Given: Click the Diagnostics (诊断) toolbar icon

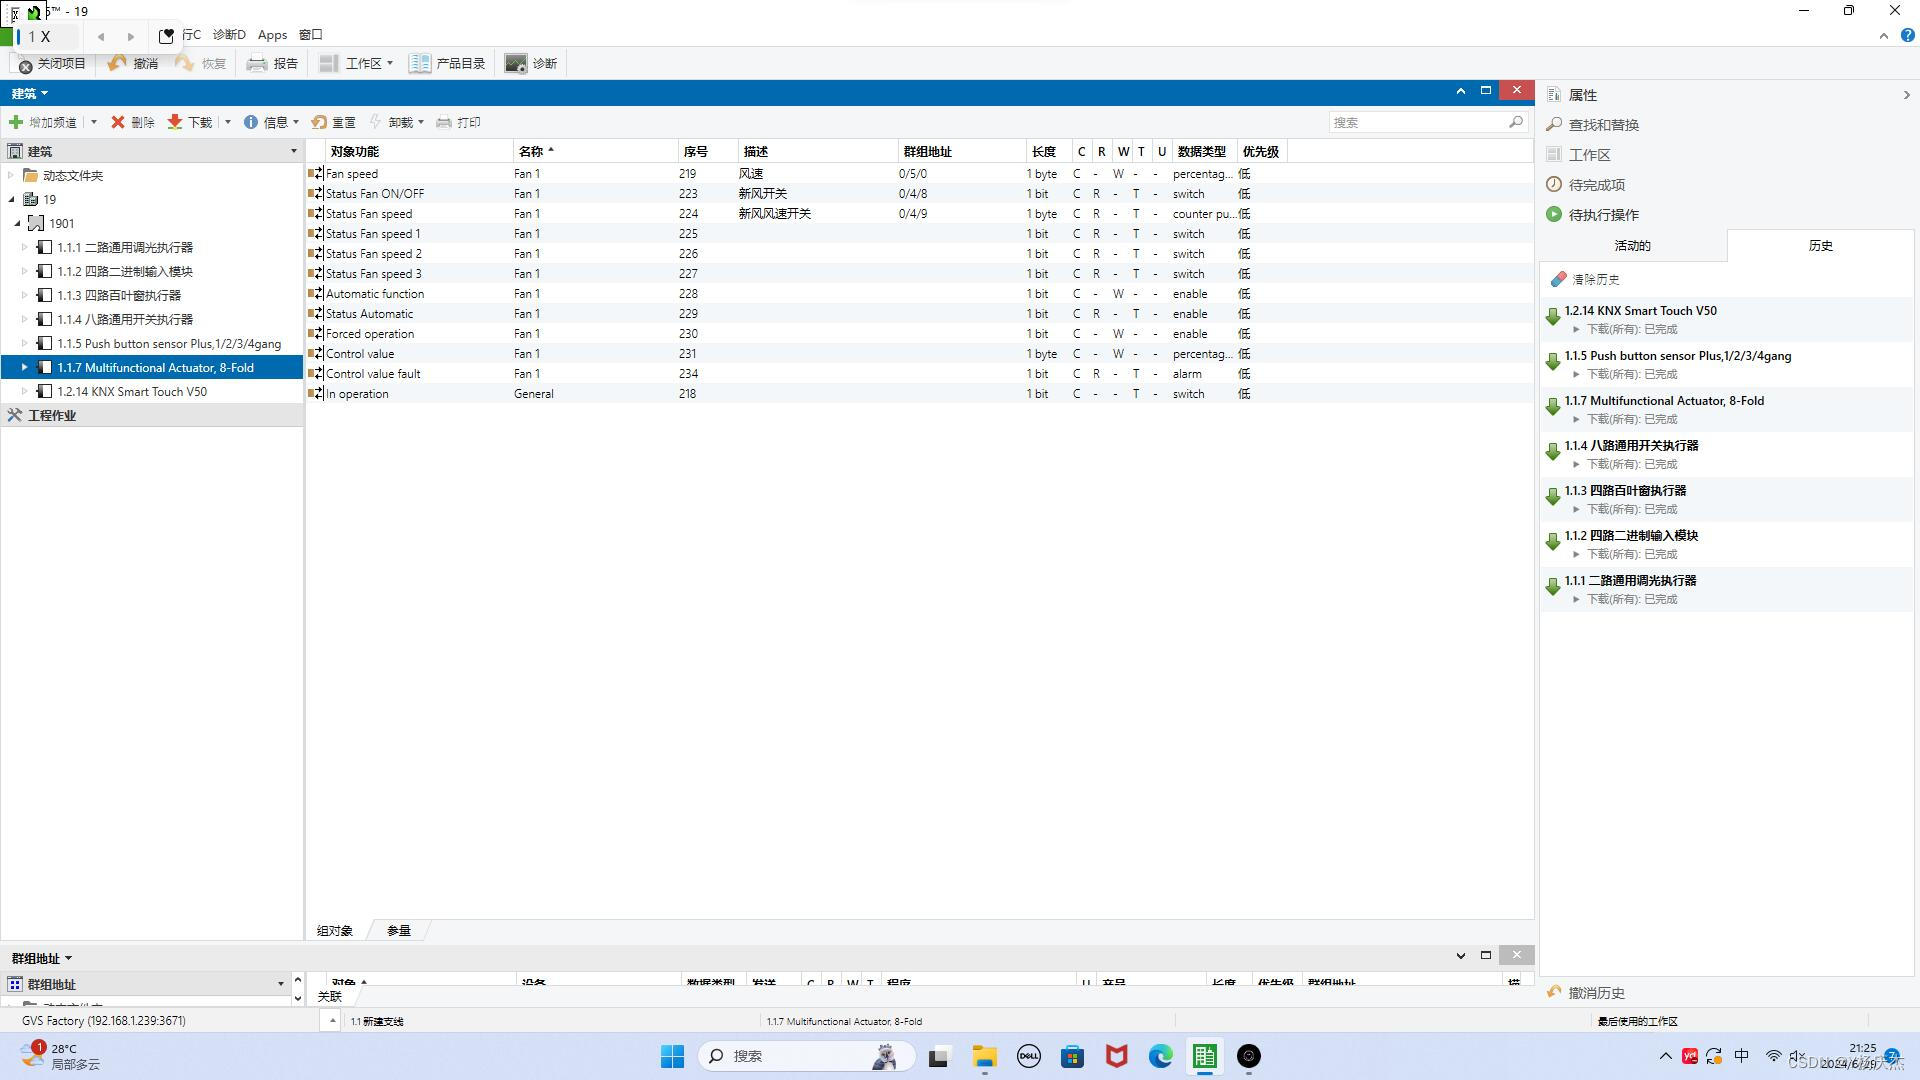Looking at the screenshot, I should [516, 64].
